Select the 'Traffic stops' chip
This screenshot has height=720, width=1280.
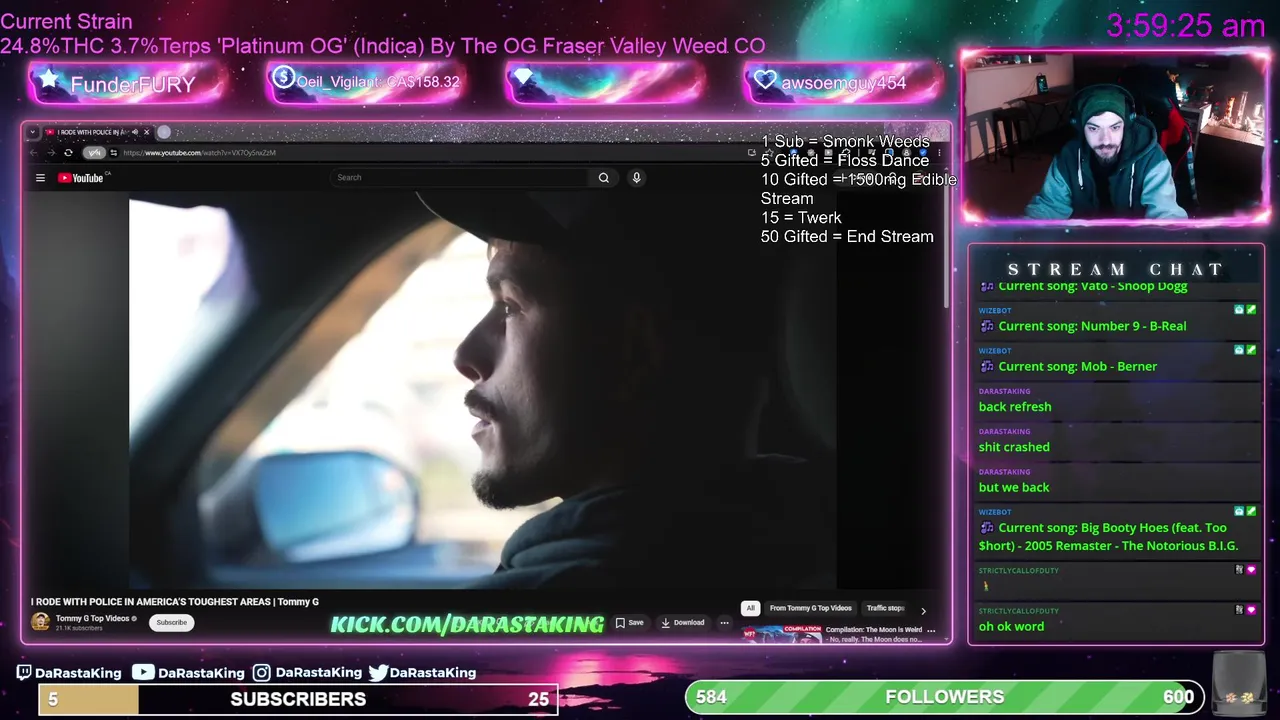[x=885, y=608]
